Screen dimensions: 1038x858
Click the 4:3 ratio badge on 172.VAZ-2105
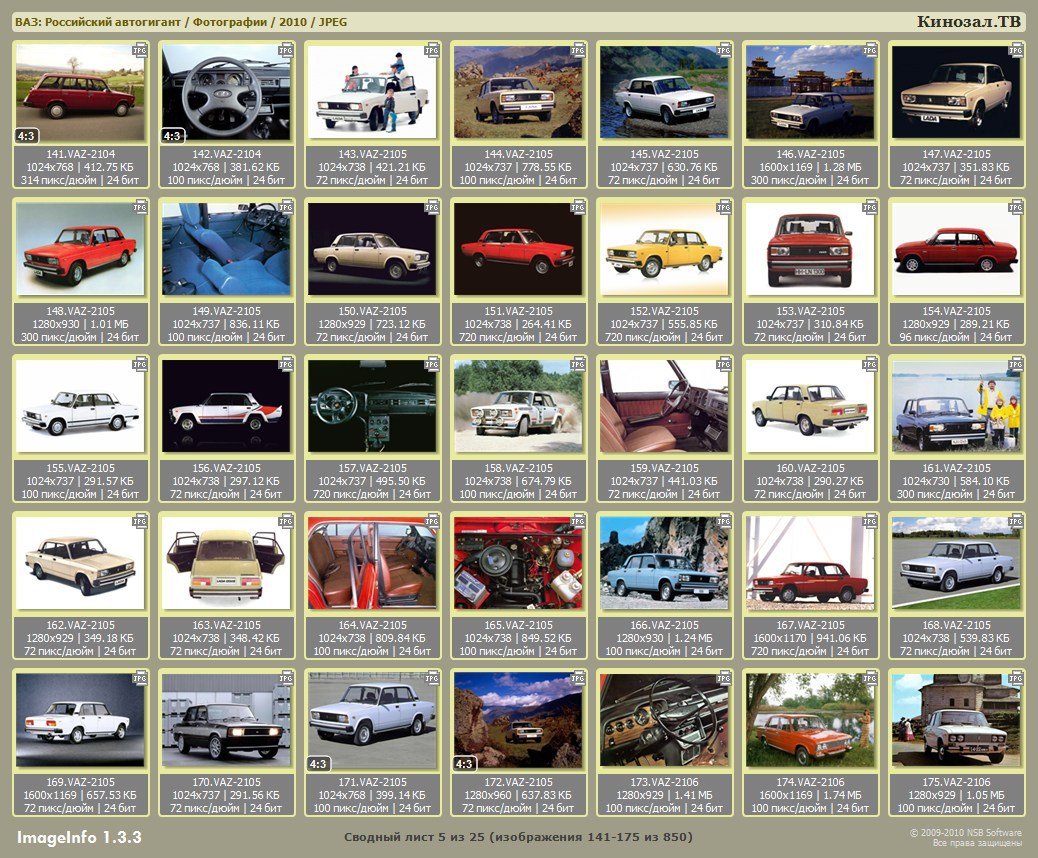point(465,764)
